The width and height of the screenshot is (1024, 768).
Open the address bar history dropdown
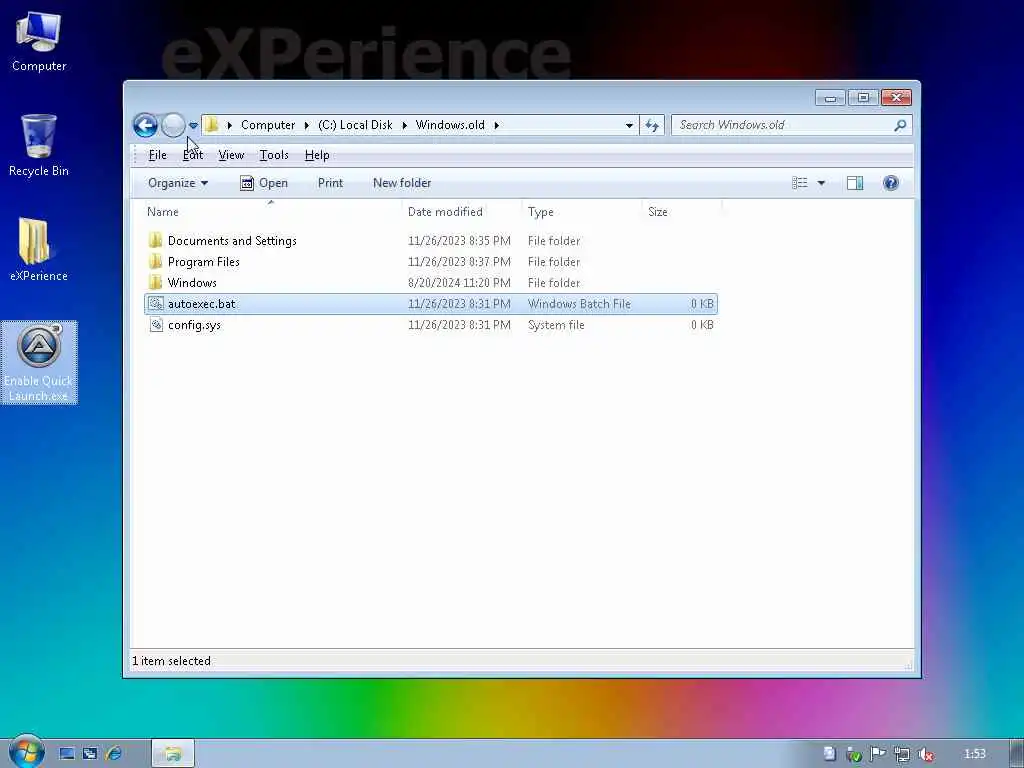(x=629, y=125)
